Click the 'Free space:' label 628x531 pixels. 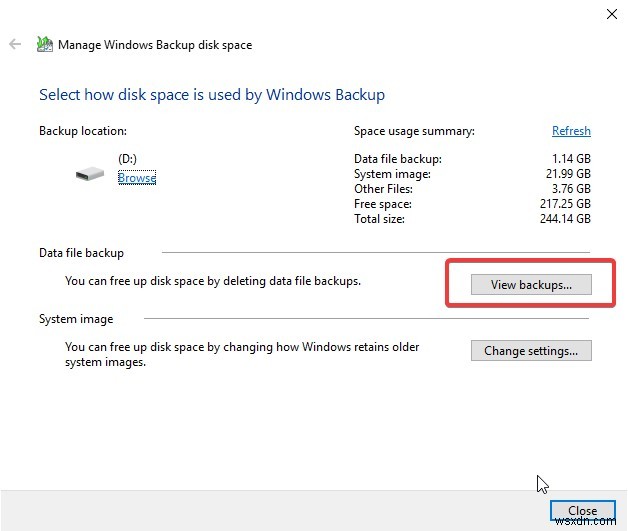coord(382,204)
